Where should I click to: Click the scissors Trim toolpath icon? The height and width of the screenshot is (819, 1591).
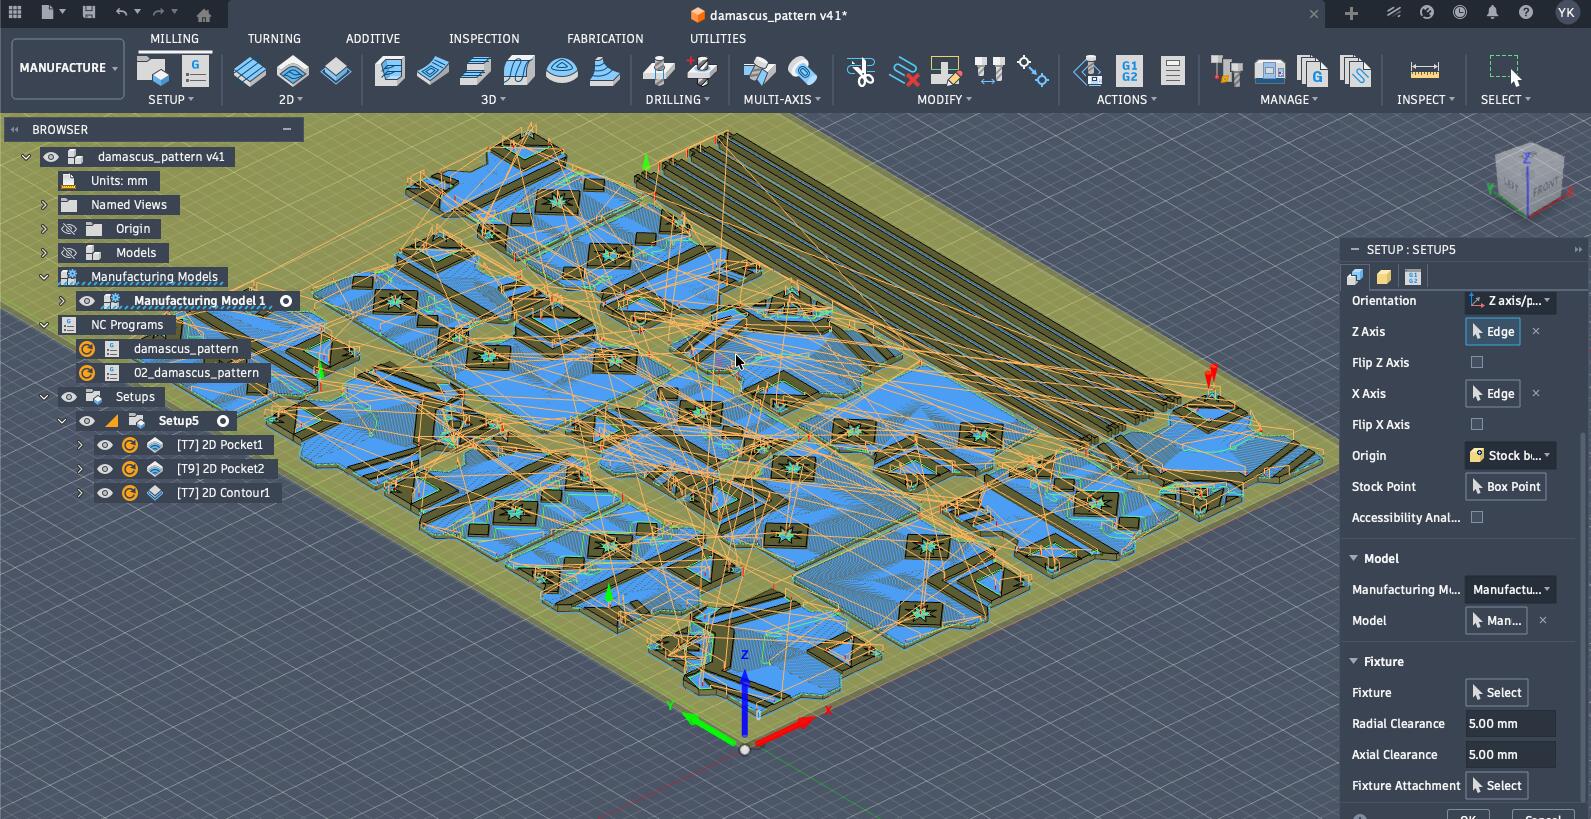coord(860,71)
